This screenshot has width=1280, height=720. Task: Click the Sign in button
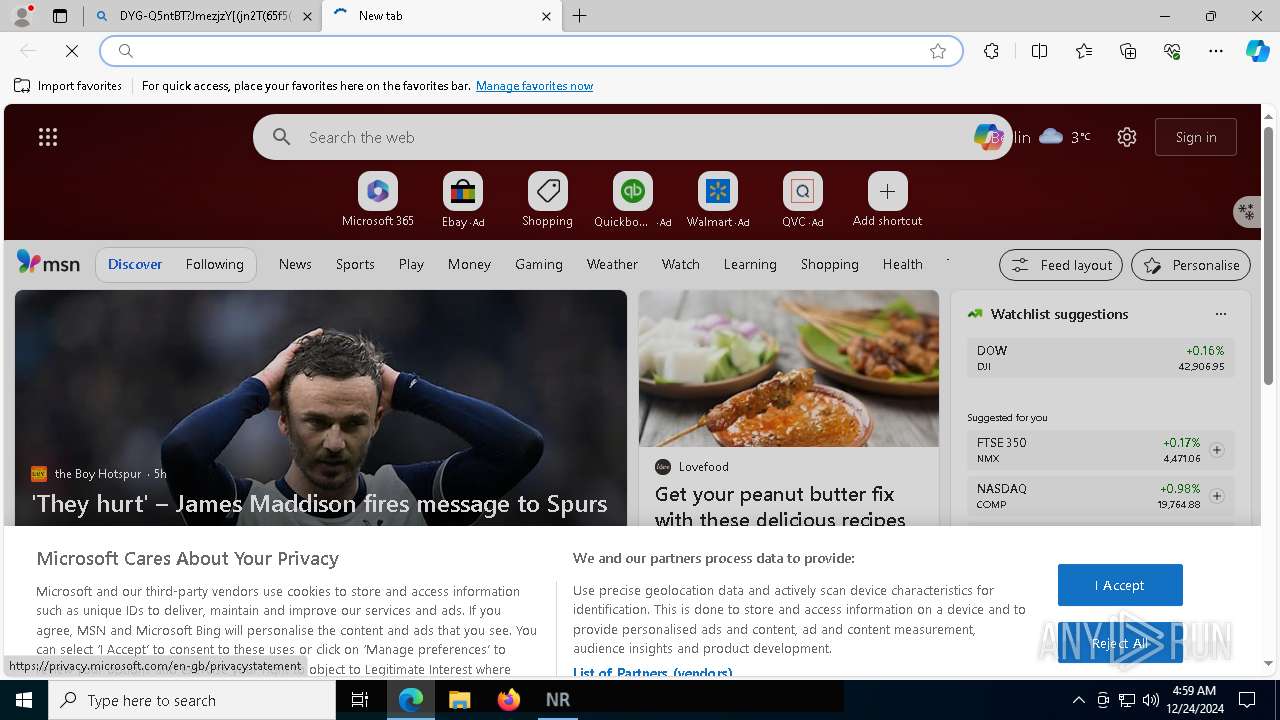pos(1196,137)
